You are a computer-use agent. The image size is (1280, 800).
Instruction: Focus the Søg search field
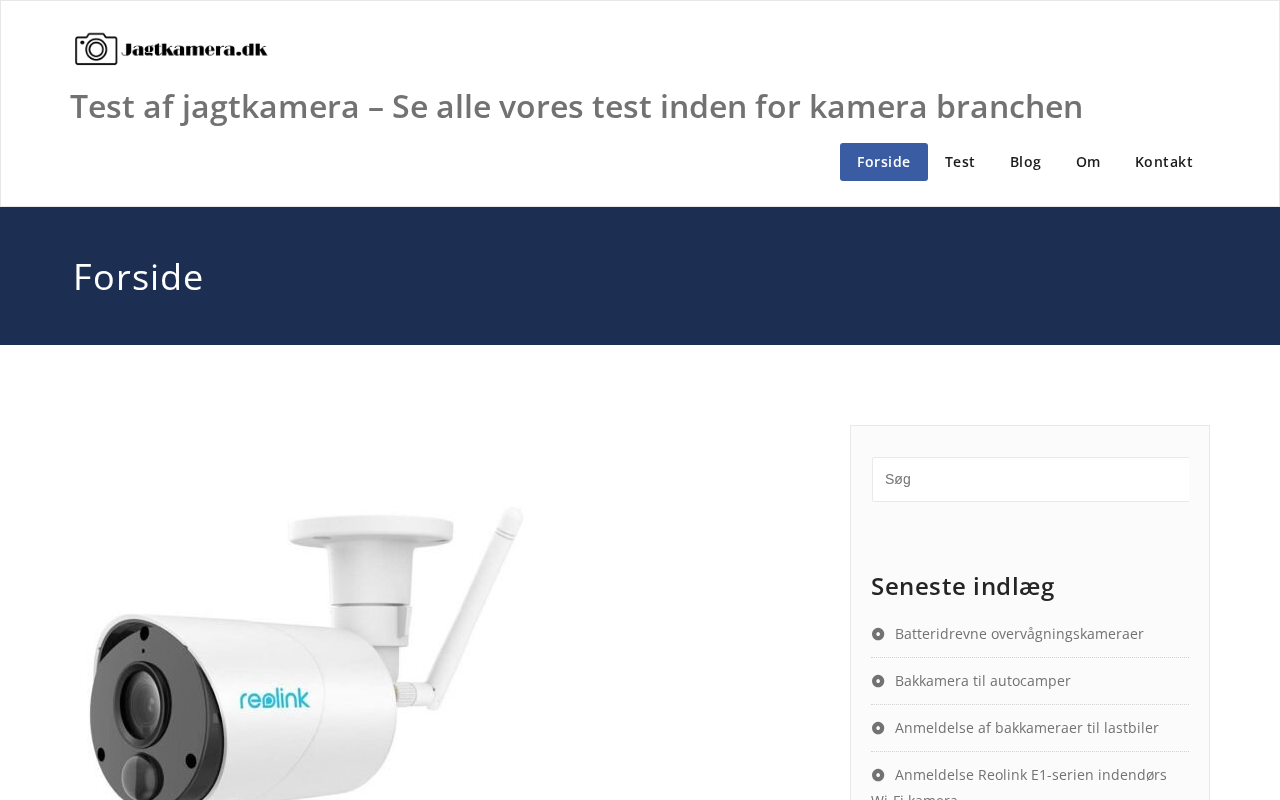tap(1031, 479)
